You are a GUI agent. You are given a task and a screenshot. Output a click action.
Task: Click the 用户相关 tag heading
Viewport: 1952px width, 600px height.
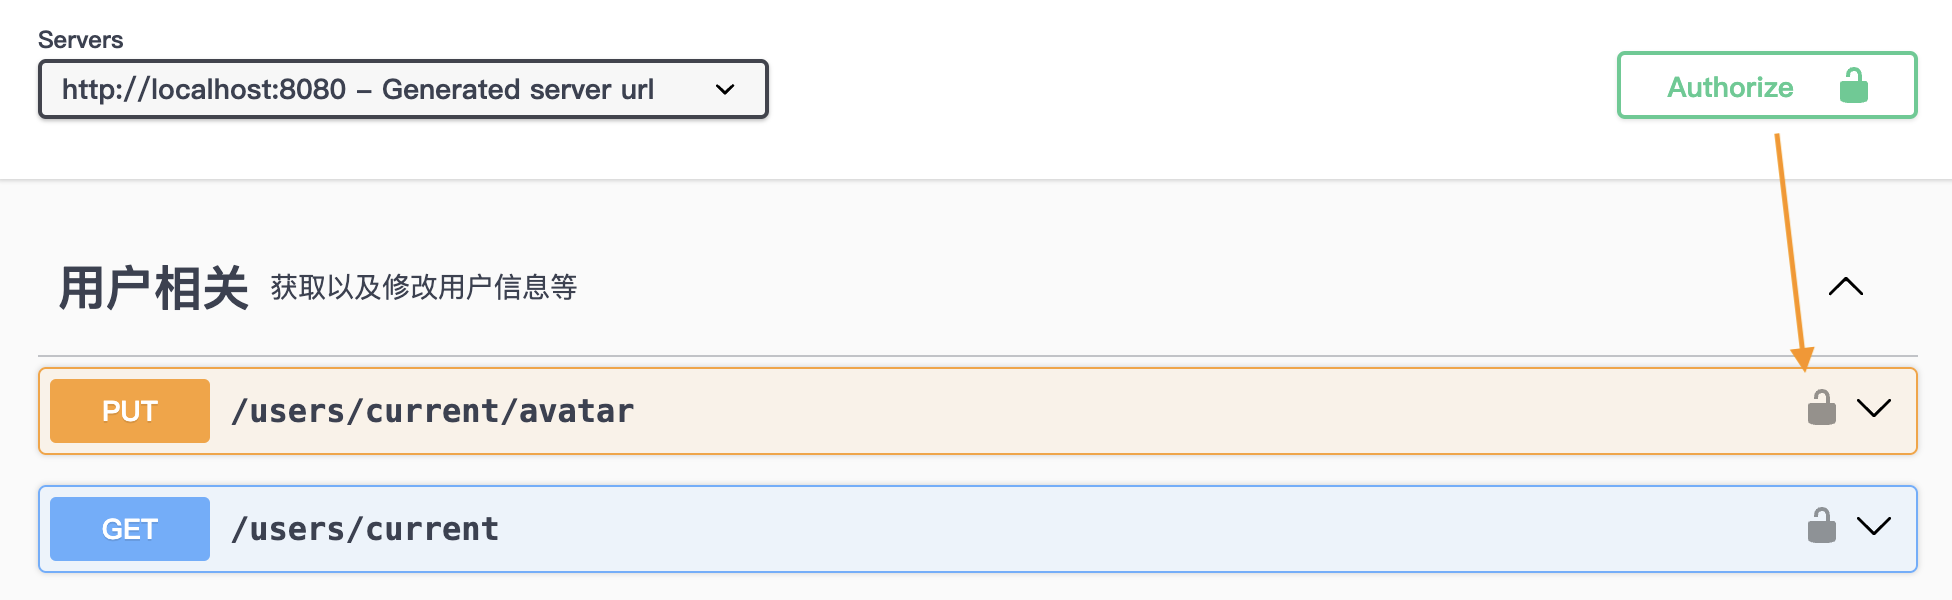(153, 288)
